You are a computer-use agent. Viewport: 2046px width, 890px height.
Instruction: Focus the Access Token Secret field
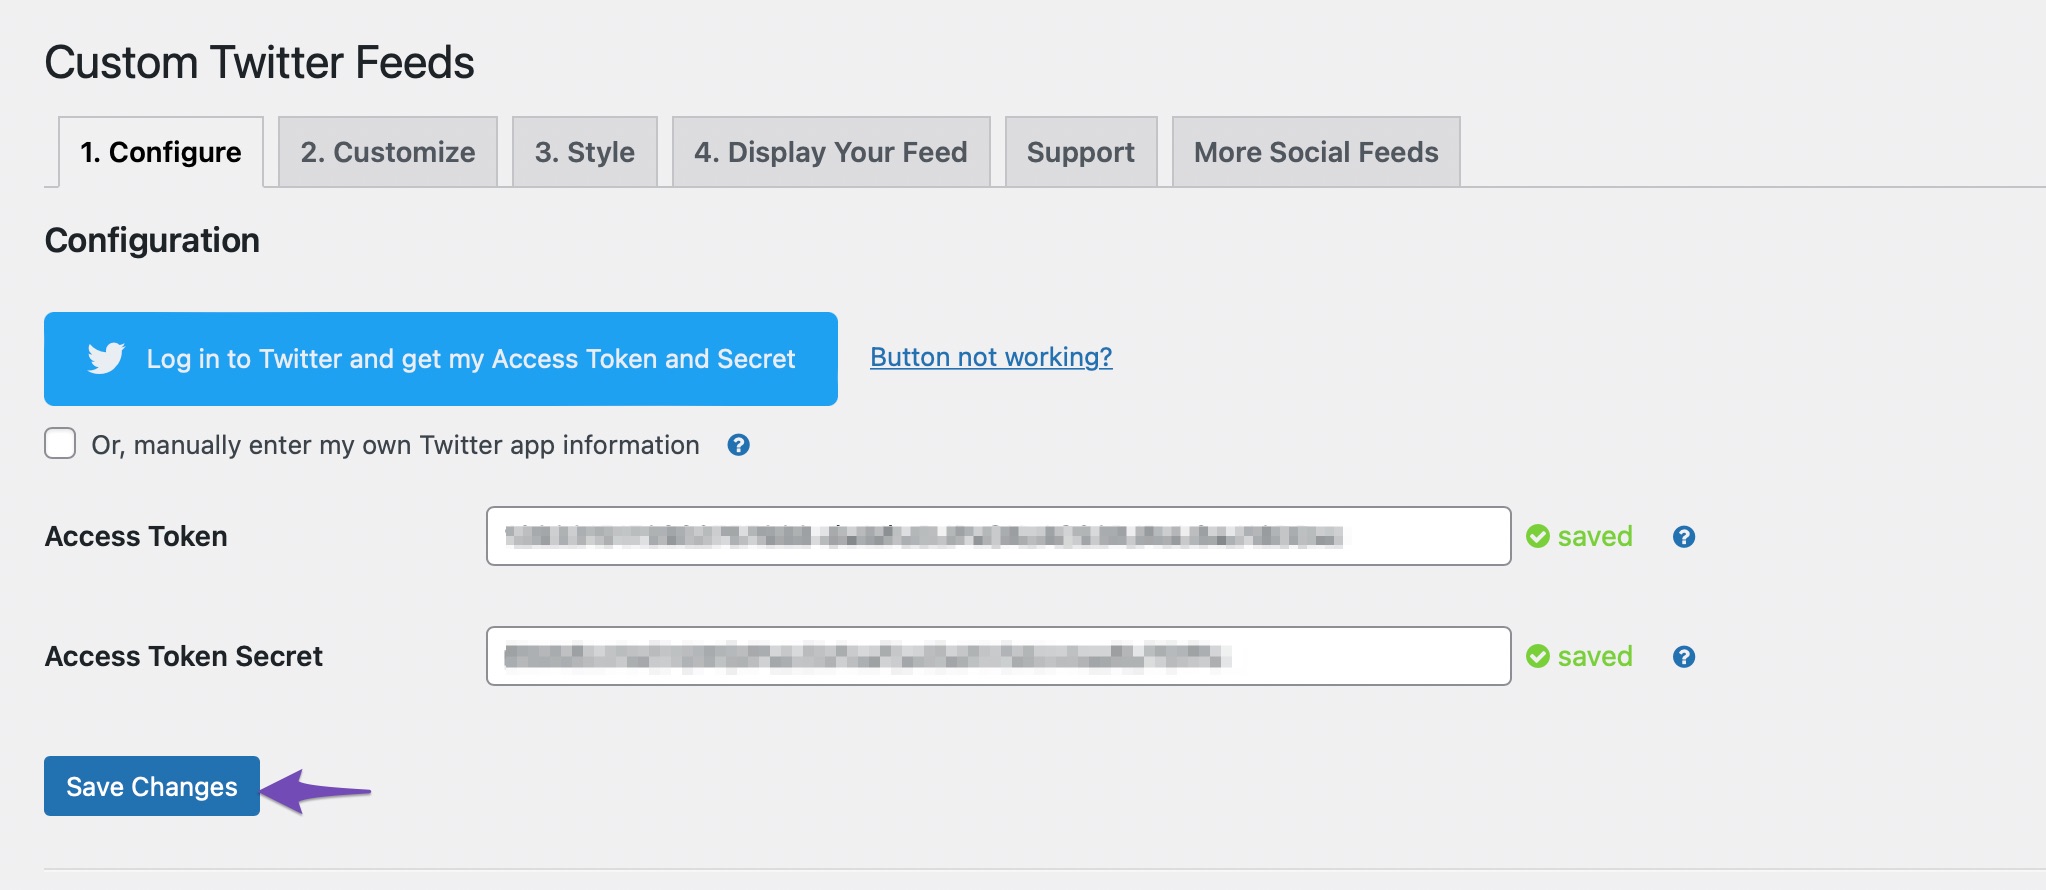(998, 656)
